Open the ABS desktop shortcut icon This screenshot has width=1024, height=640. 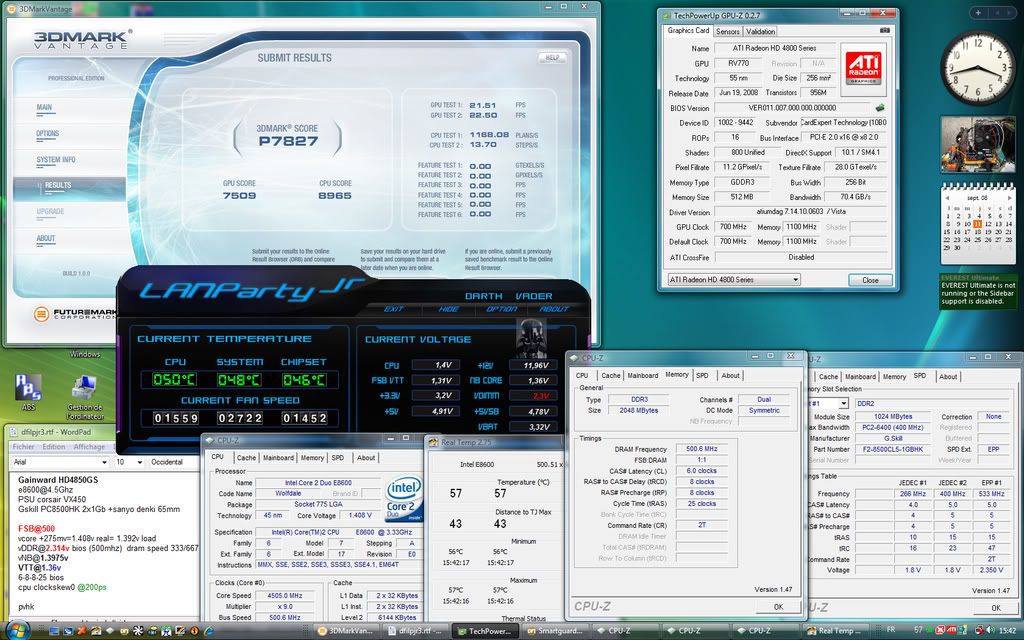(29, 388)
